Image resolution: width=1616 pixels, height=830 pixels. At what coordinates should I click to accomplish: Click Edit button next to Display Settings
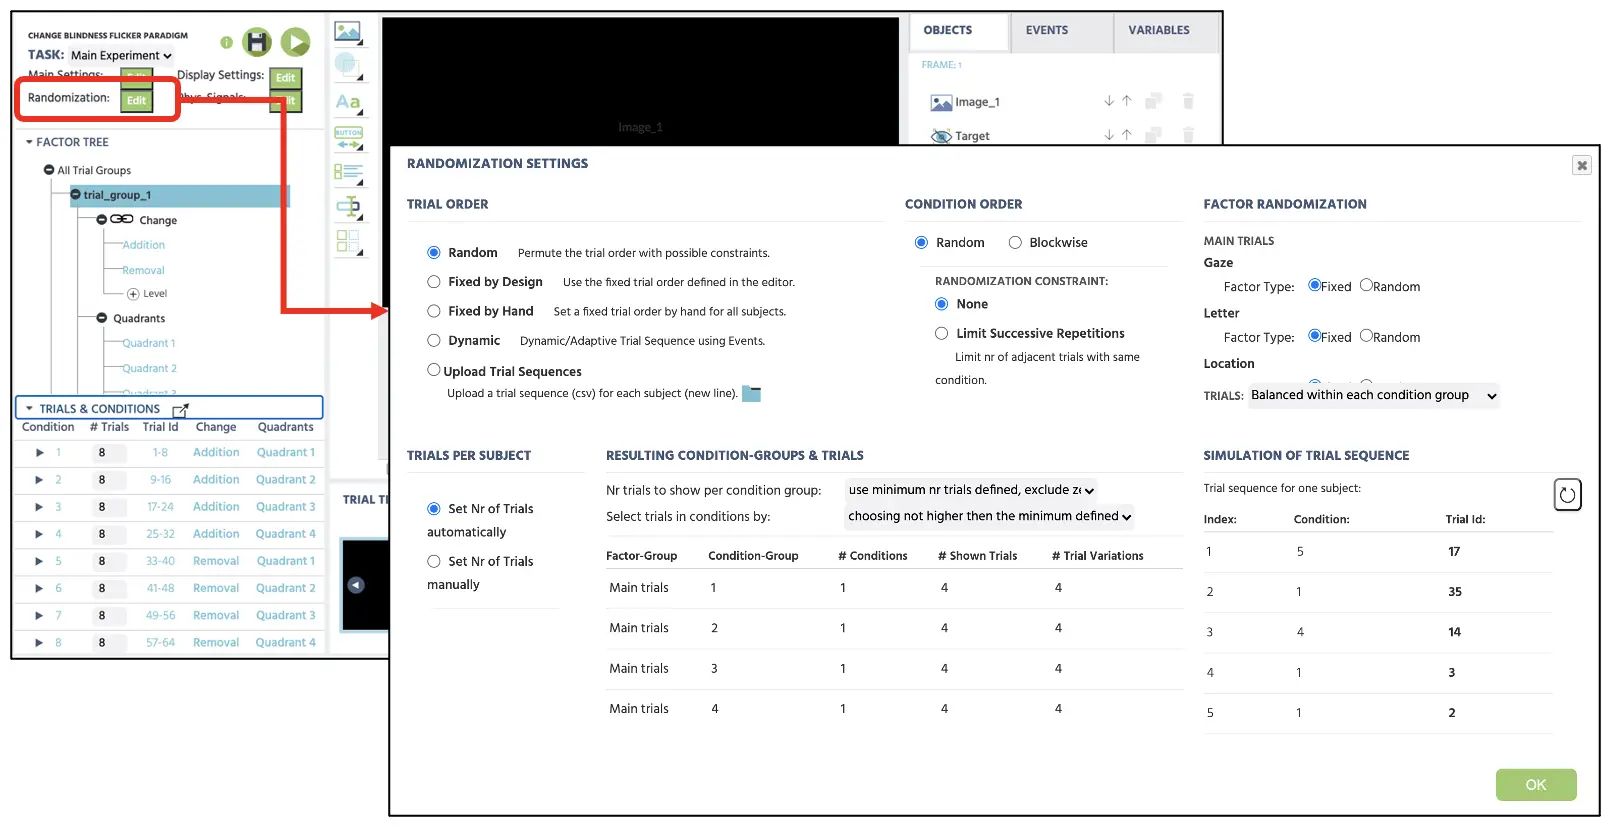pyautogui.click(x=286, y=78)
